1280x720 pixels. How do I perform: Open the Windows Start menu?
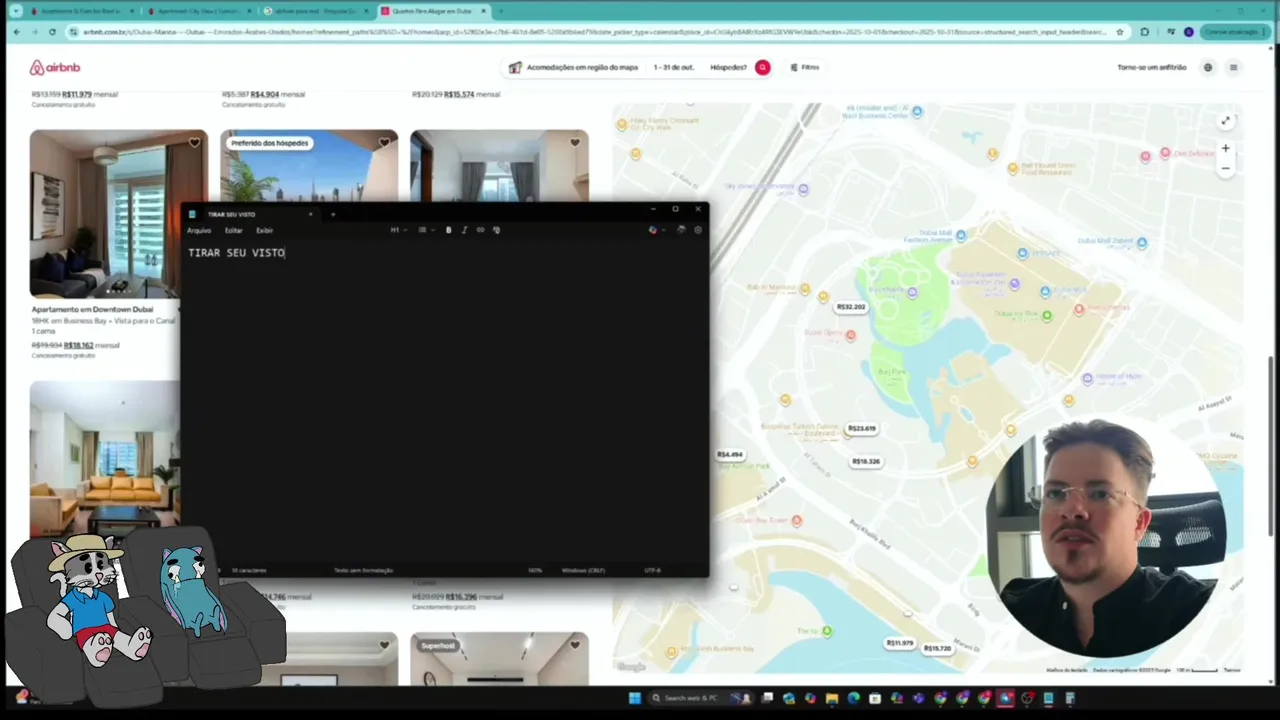(x=634, y=698)
